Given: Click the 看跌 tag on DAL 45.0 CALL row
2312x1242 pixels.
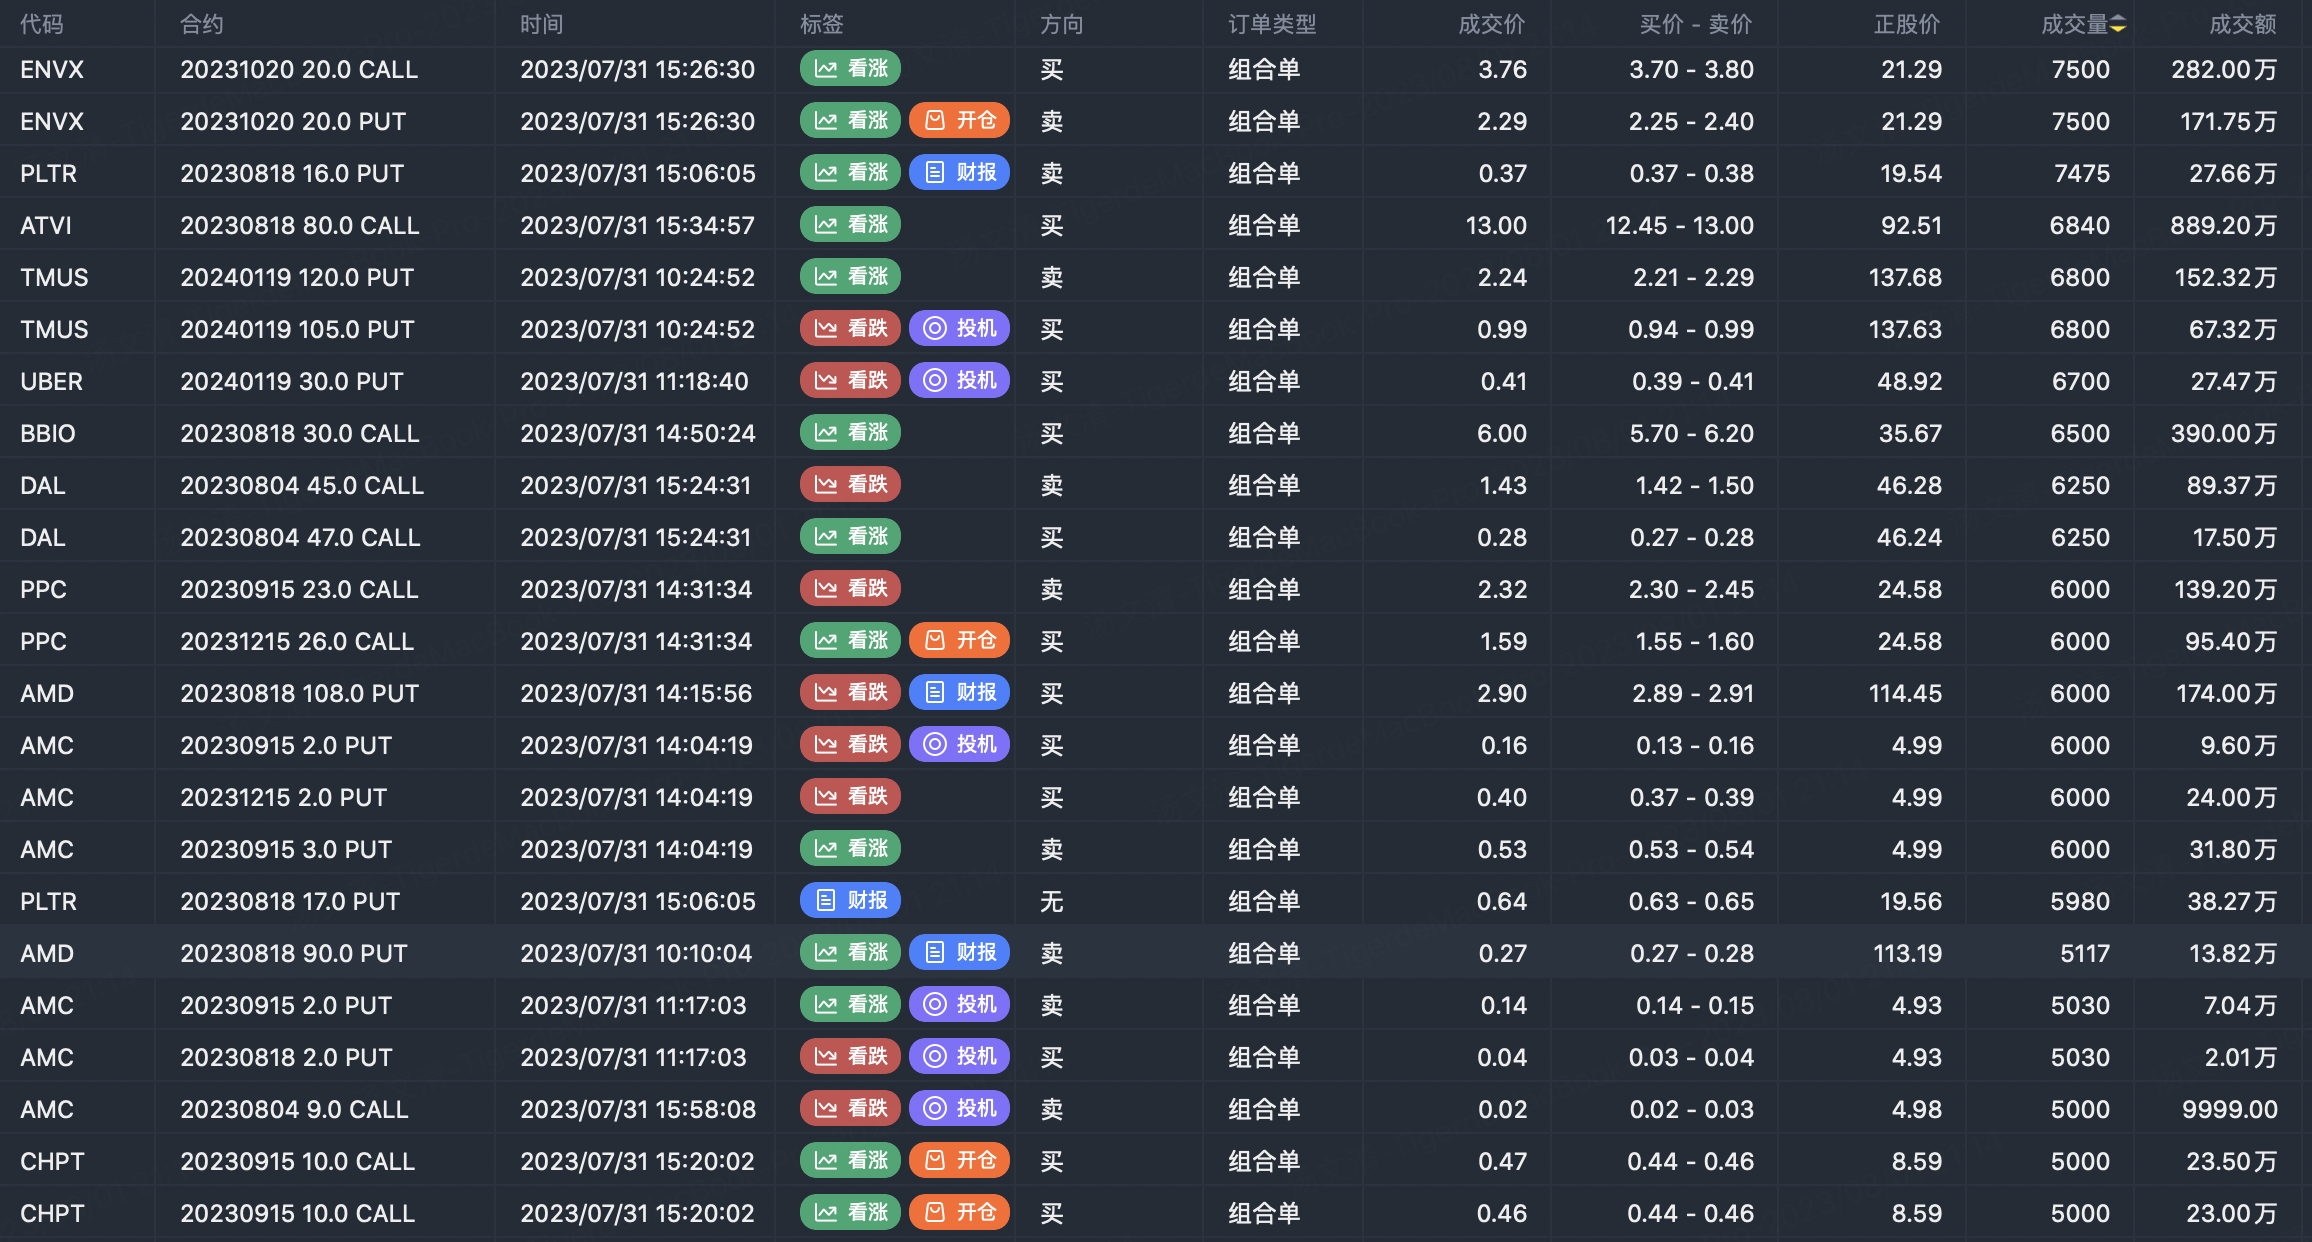Looking at the screenshot, I should click(850, 485).
